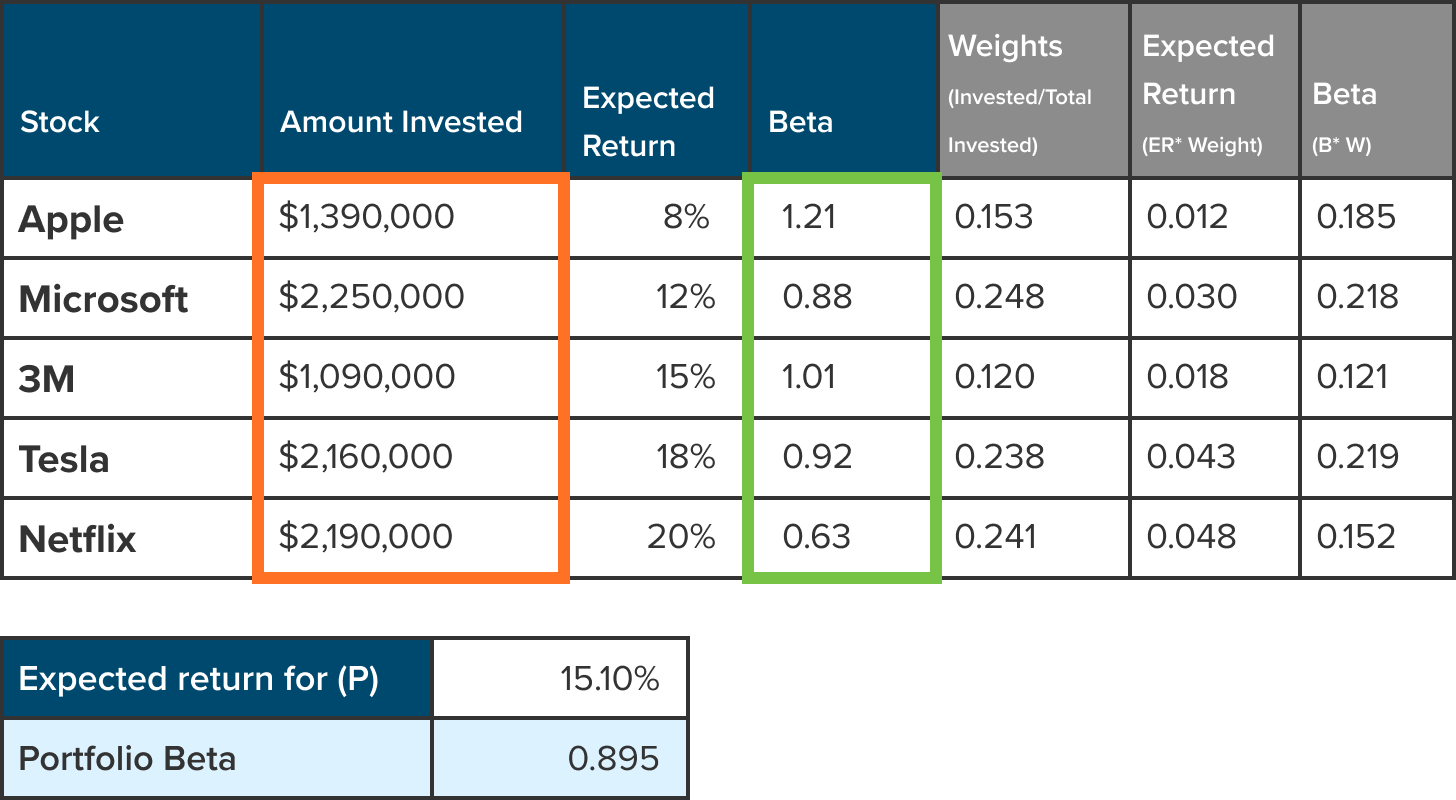
Task: Select the 0.121 weighted beta for 3M
Action: point(1352,377)
